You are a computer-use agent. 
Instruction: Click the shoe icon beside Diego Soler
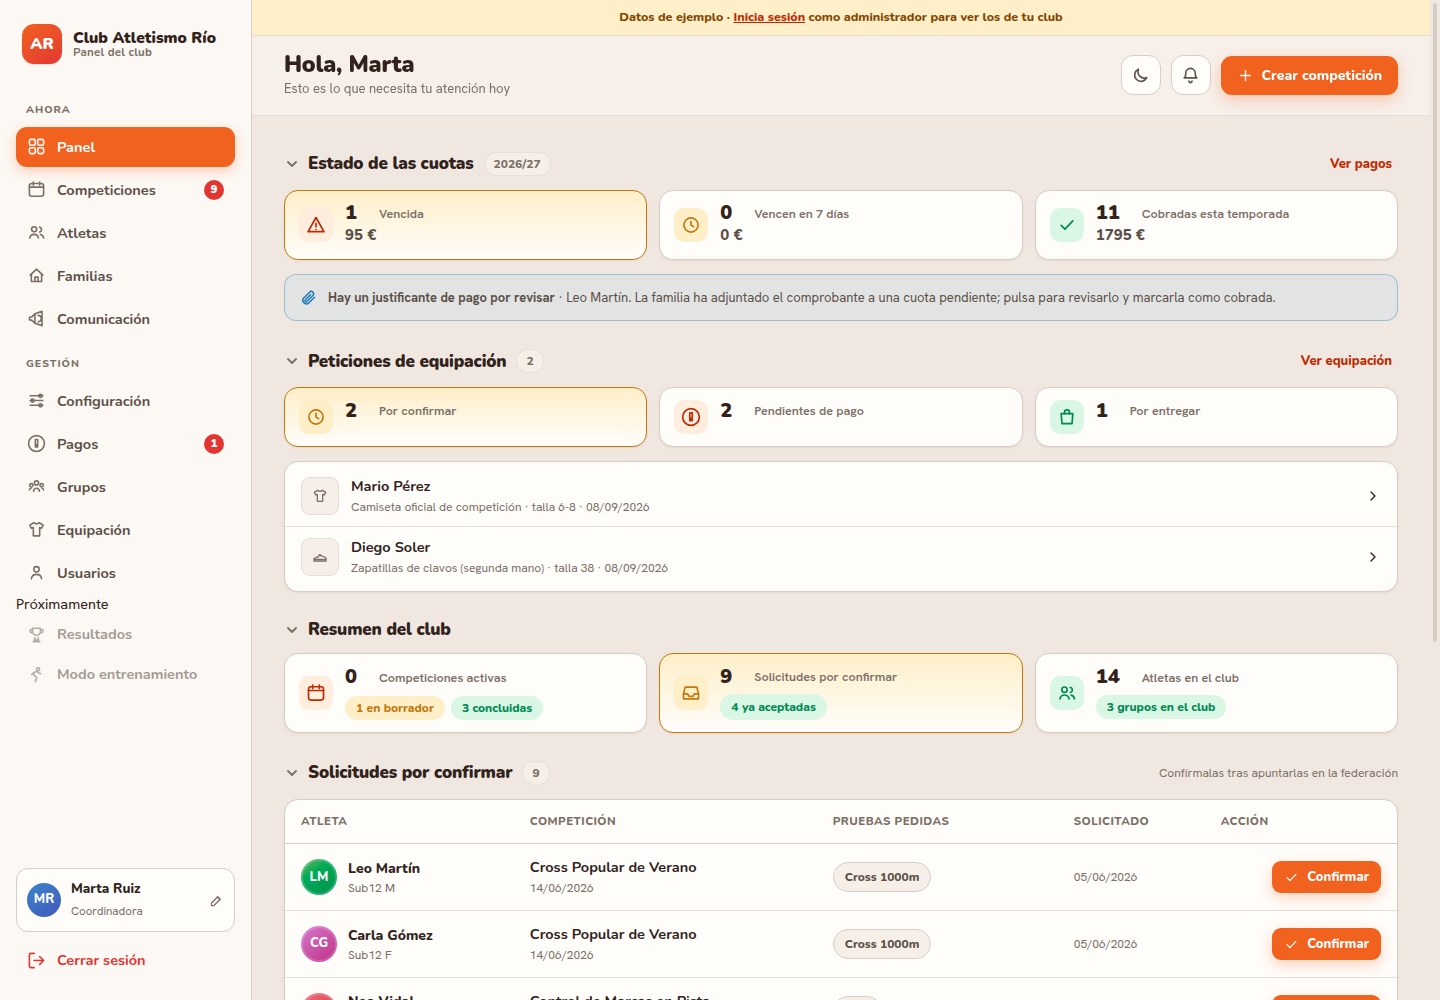(x=320, y=557)
